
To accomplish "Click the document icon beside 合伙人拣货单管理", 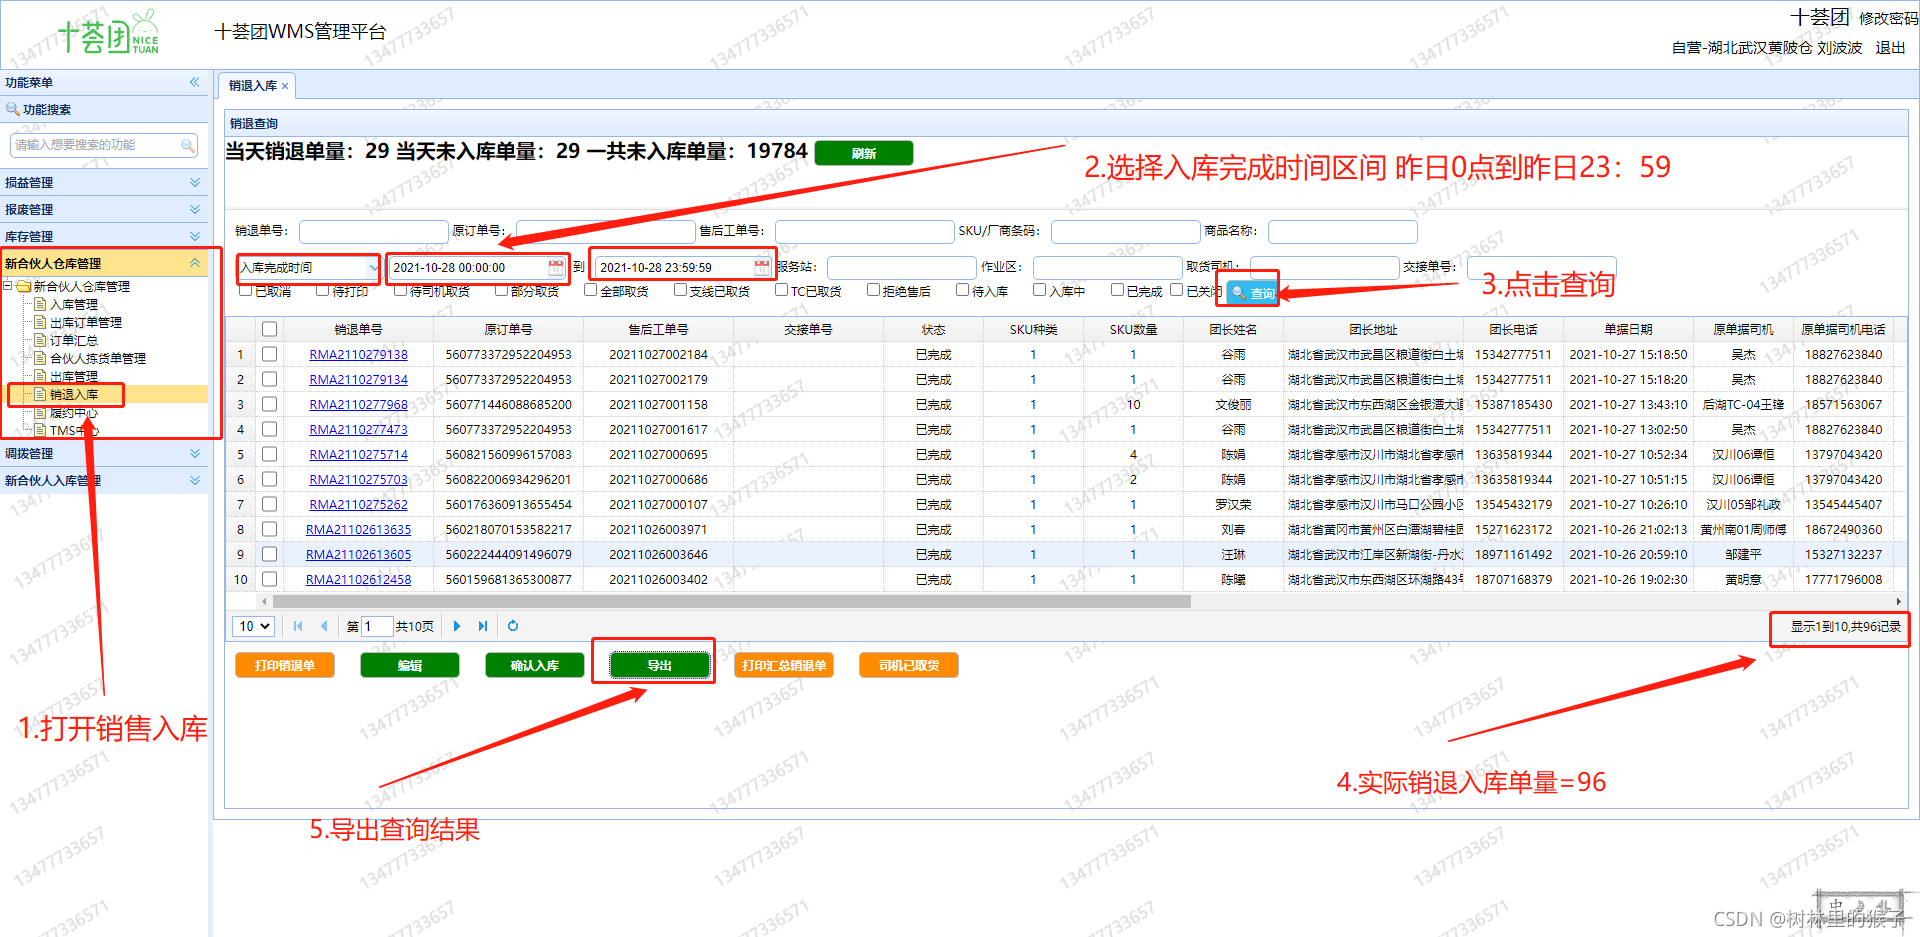I will pyautogui.click(x=40, y=358).
